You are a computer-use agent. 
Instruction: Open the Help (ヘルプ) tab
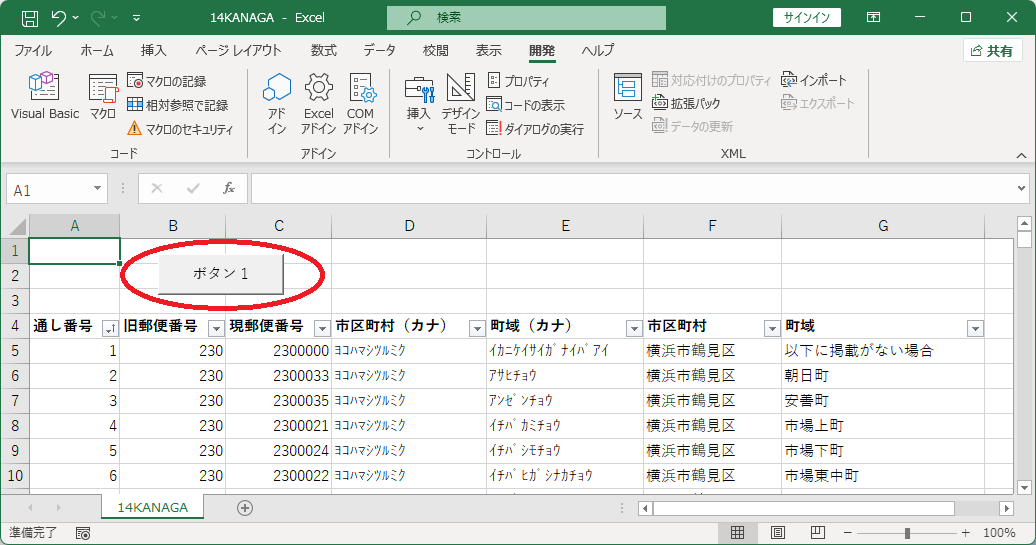(597, 50)
